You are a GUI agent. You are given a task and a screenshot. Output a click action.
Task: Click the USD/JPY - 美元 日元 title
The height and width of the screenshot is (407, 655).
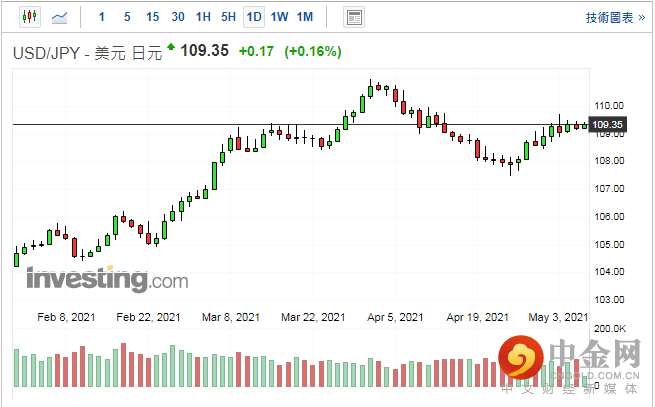click(87, 53)
